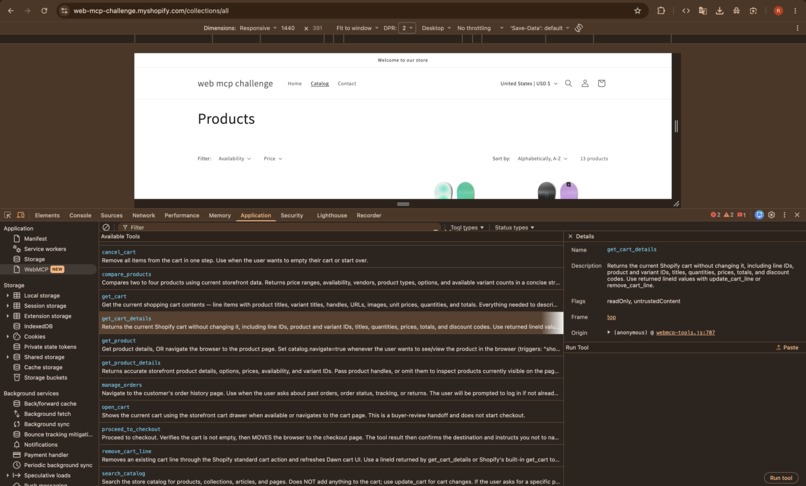Image resolution: width=806 pixels, height=486 pixels.
Task: Open the store shopping cart icon
Action: pyautogui.click(x=601, y=83)
